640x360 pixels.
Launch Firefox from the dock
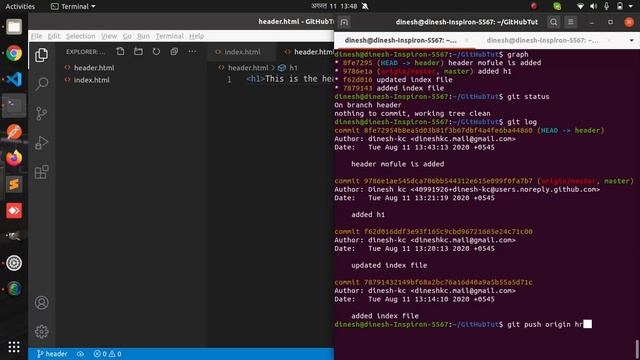(14, 158)
